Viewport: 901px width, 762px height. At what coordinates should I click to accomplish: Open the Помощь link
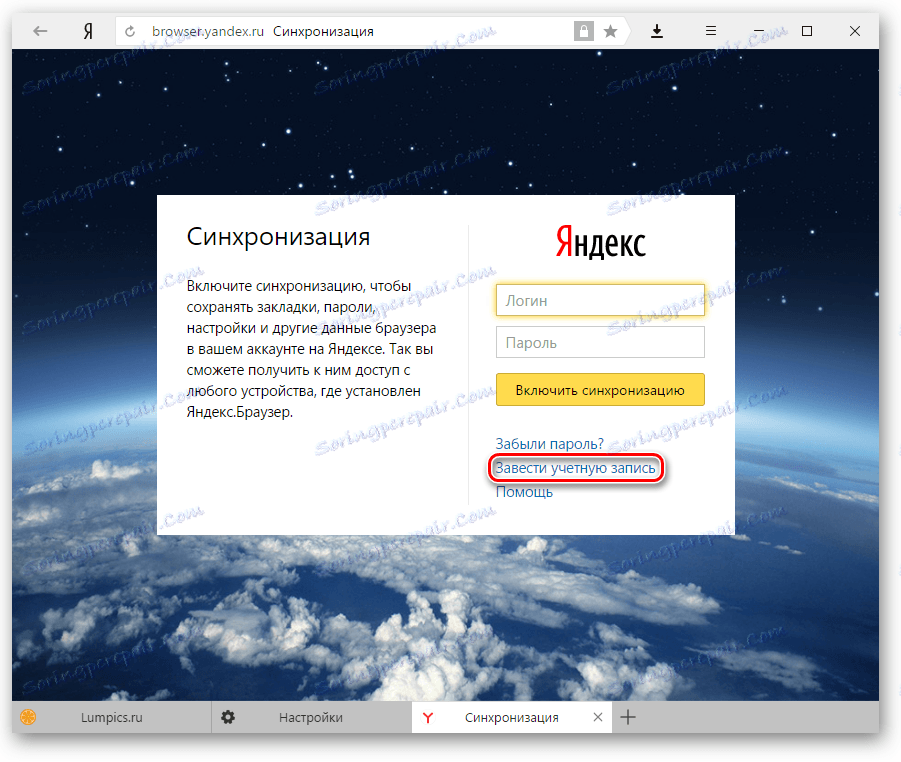pos(523,492)
